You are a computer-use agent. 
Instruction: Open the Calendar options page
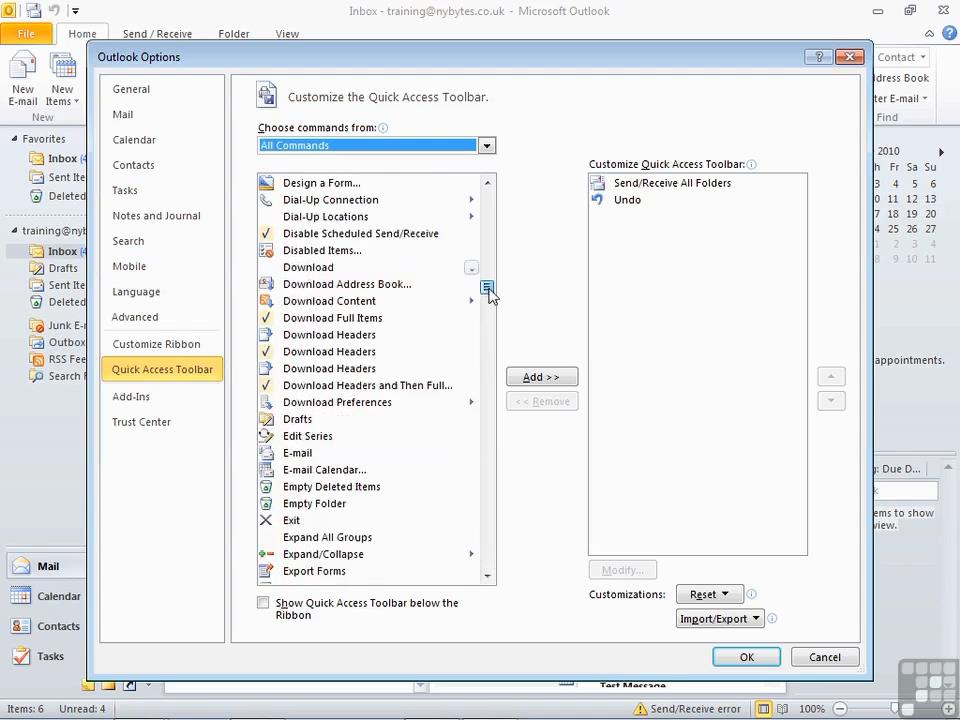pyautogui.click(x=134, y=140)
